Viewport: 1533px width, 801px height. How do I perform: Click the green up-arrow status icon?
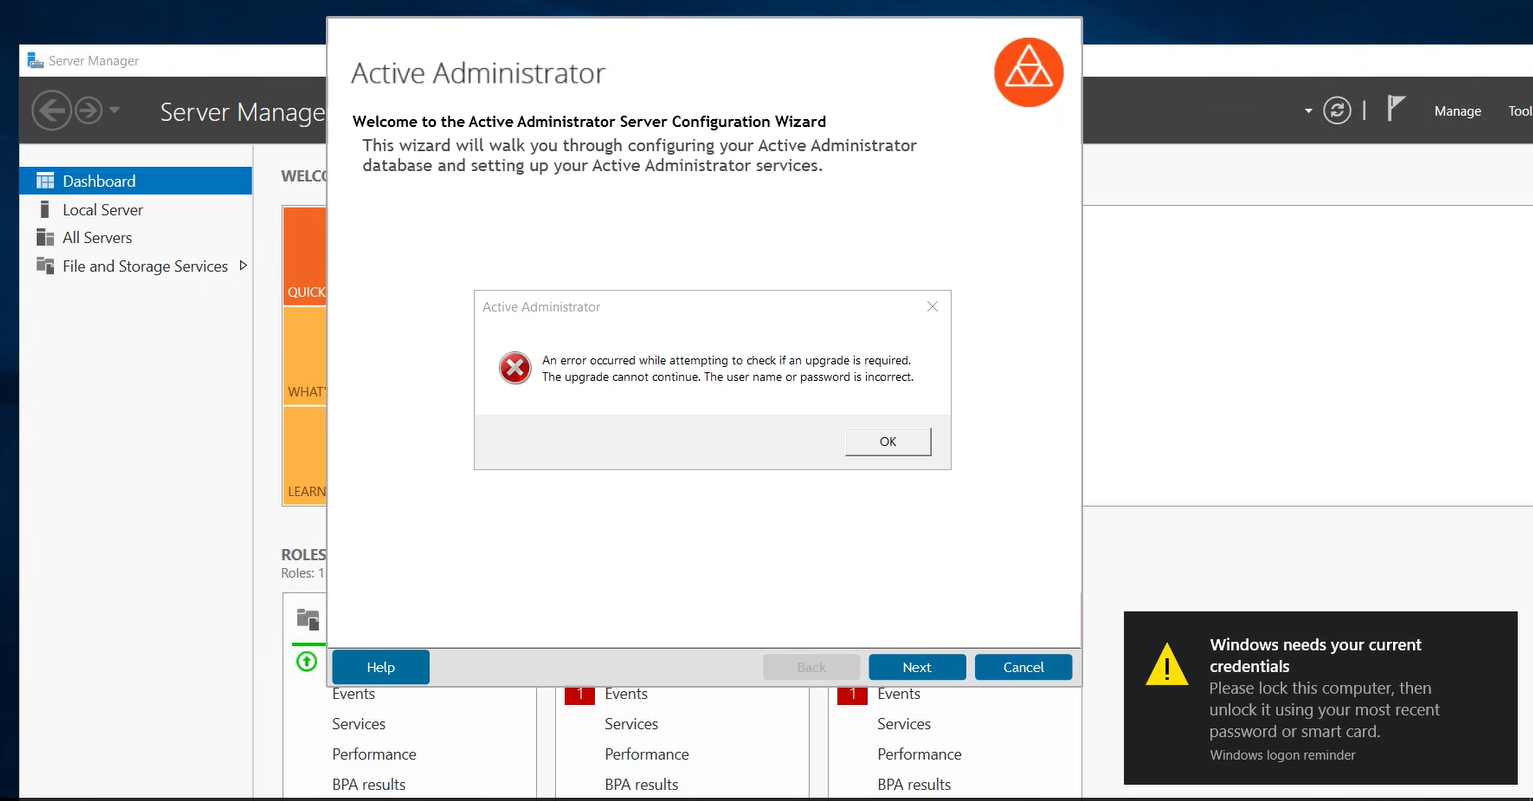coord(307,661)
